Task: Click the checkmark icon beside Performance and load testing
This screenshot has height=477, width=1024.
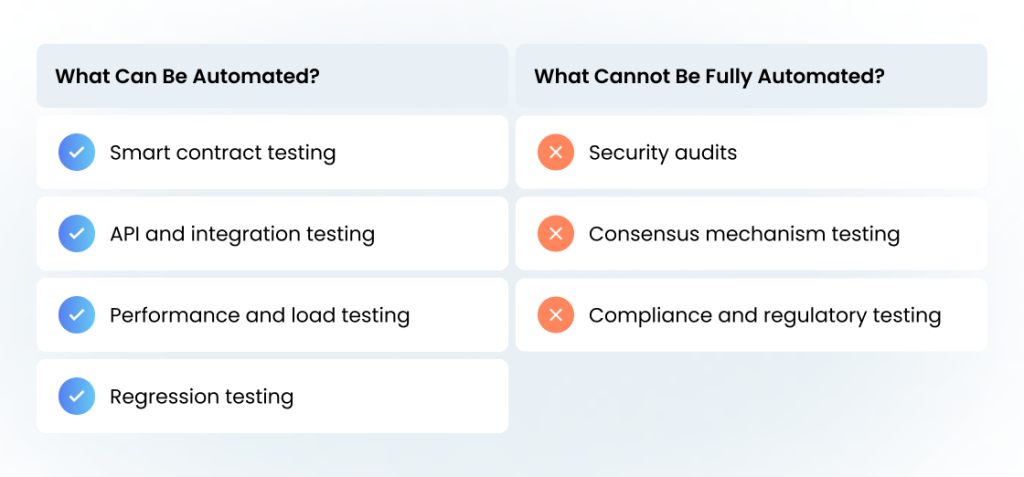Action: click(x=76, y=315)
